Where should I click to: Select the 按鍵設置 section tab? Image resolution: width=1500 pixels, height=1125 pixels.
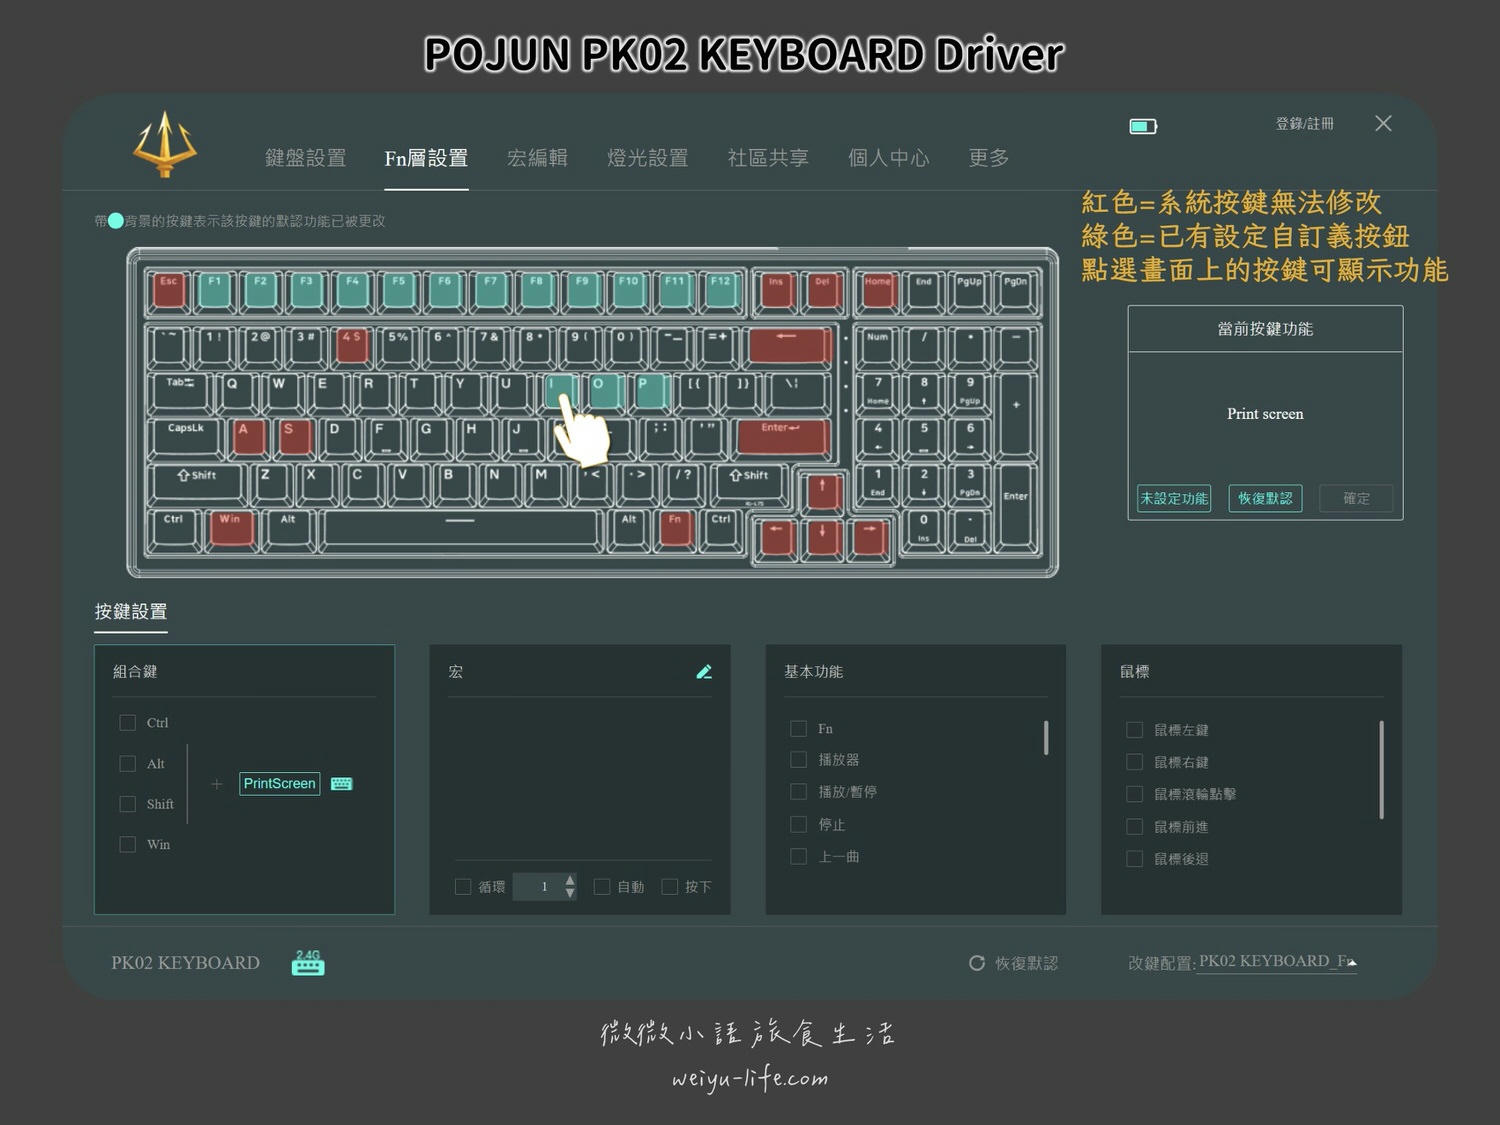click(131, 611)
